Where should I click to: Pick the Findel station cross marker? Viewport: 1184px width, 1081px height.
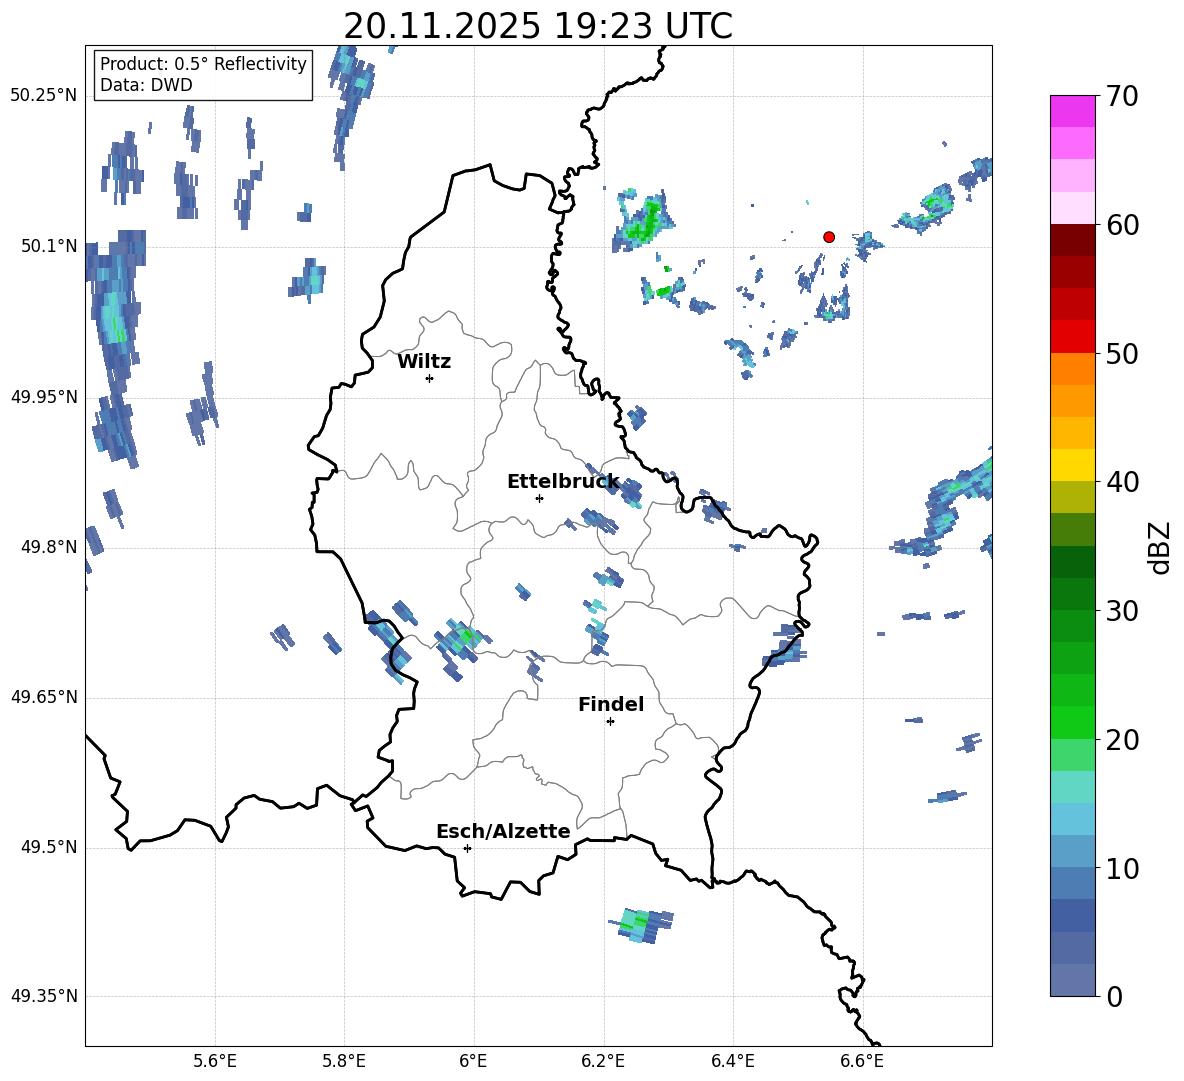610,721
